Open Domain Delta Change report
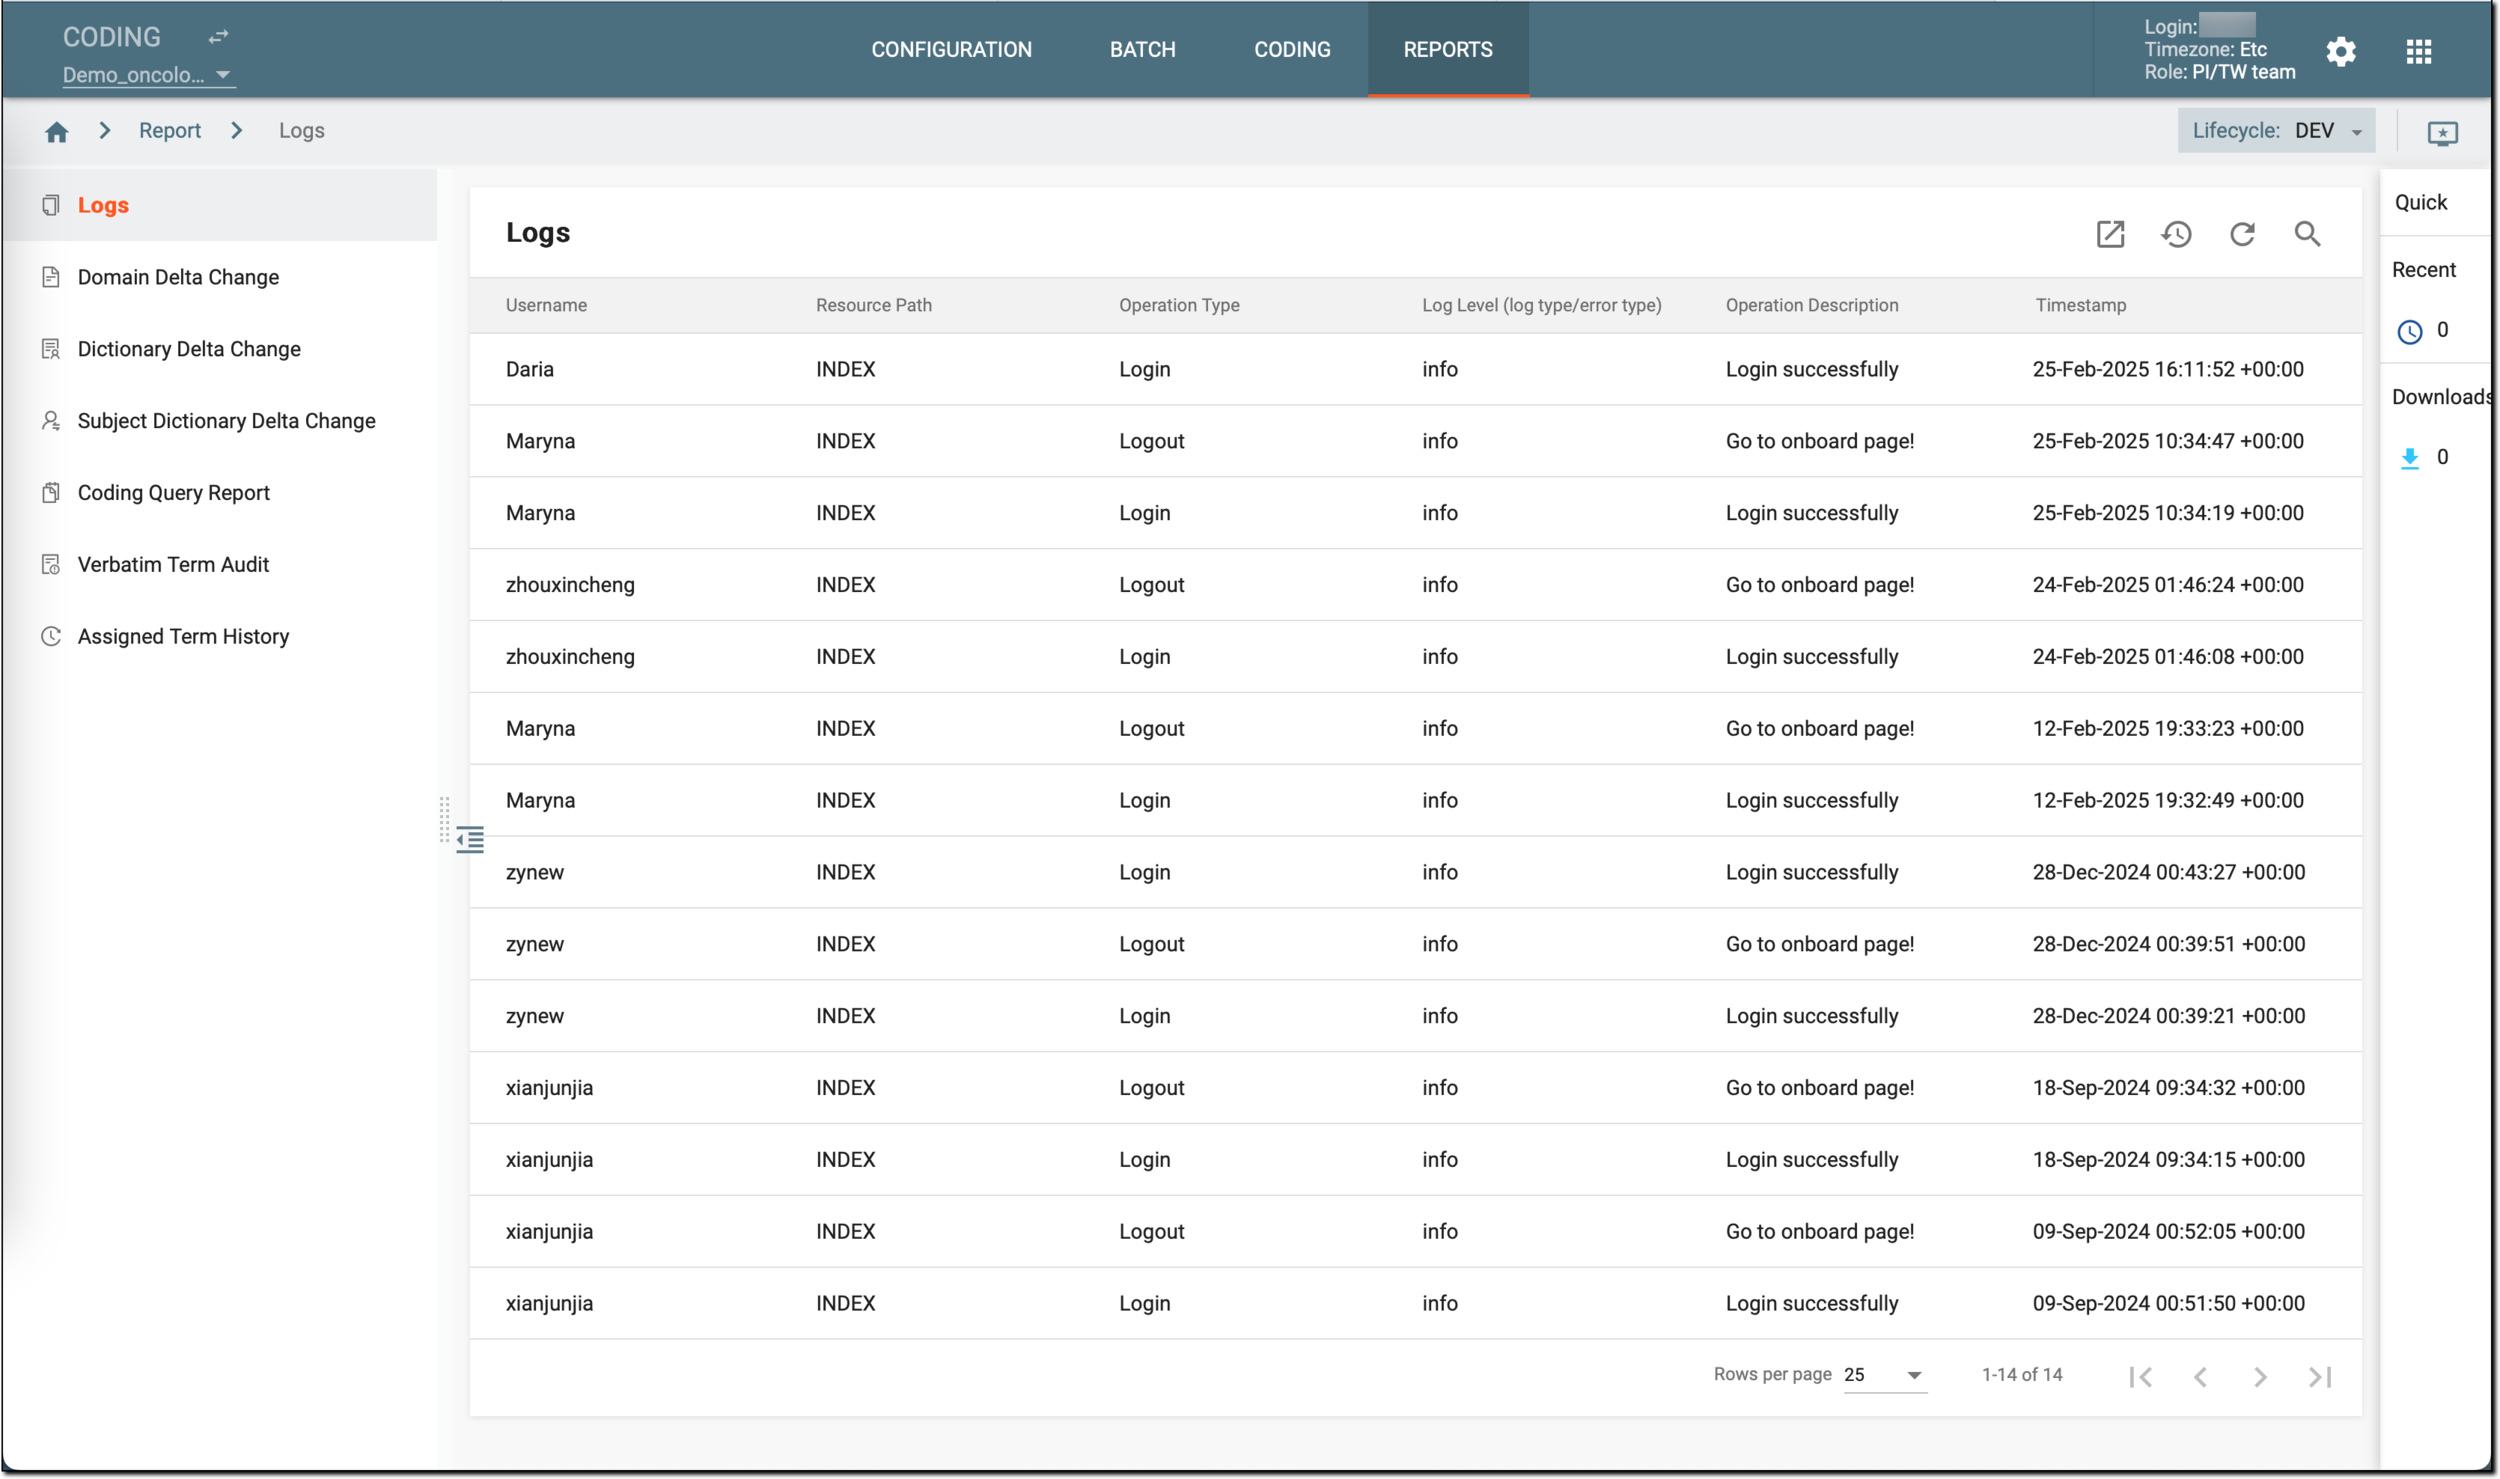The image size is (2500, 1479). [x=220, y=277]
